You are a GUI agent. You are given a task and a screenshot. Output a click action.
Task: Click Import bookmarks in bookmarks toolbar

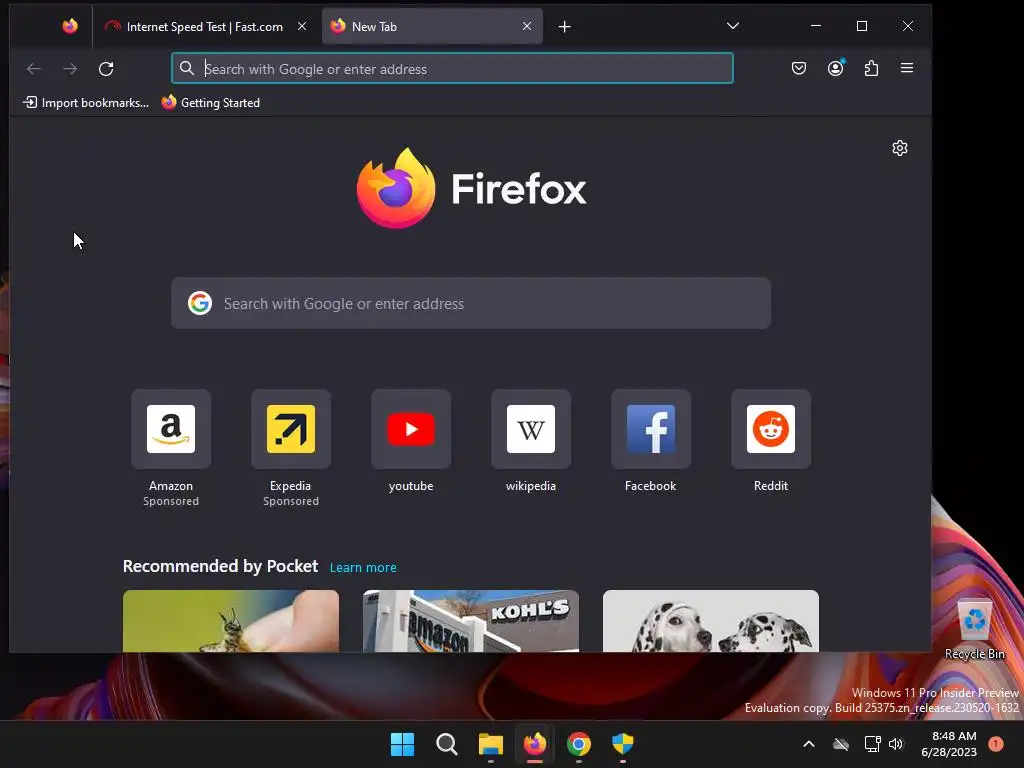[x=86, y=103]
